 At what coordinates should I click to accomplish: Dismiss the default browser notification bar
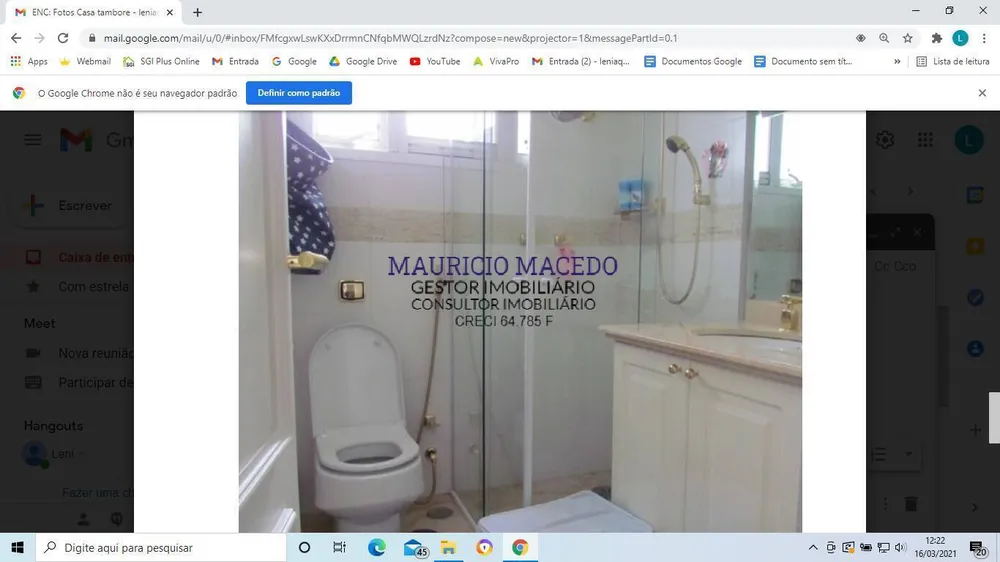pos(982,93)
